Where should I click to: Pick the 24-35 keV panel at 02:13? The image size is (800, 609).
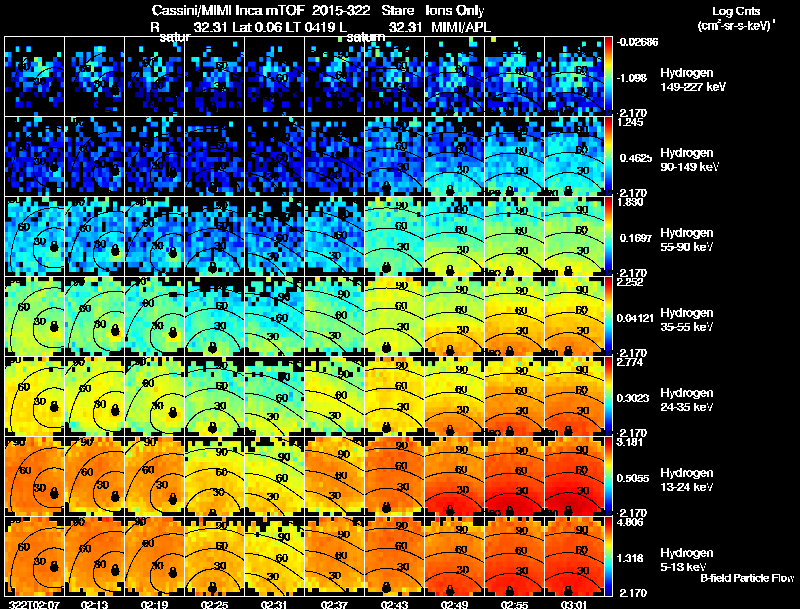pyautogui.click(x=95, y=396)
